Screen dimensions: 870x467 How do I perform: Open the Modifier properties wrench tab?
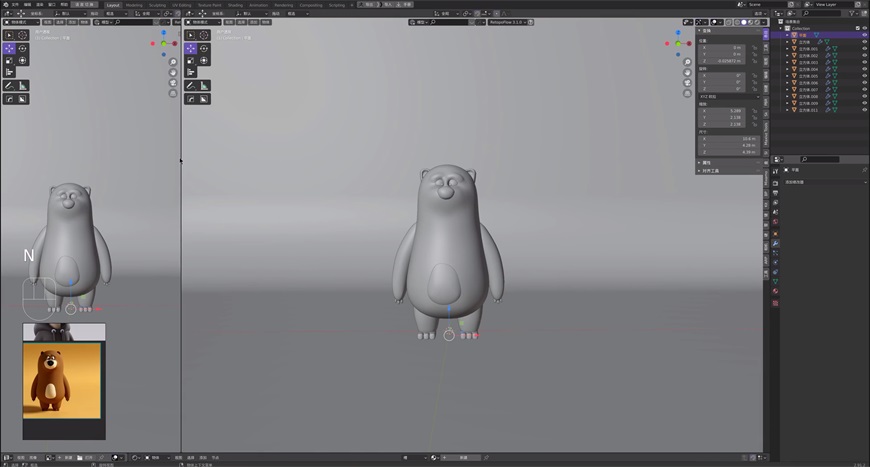pos(775,243)
